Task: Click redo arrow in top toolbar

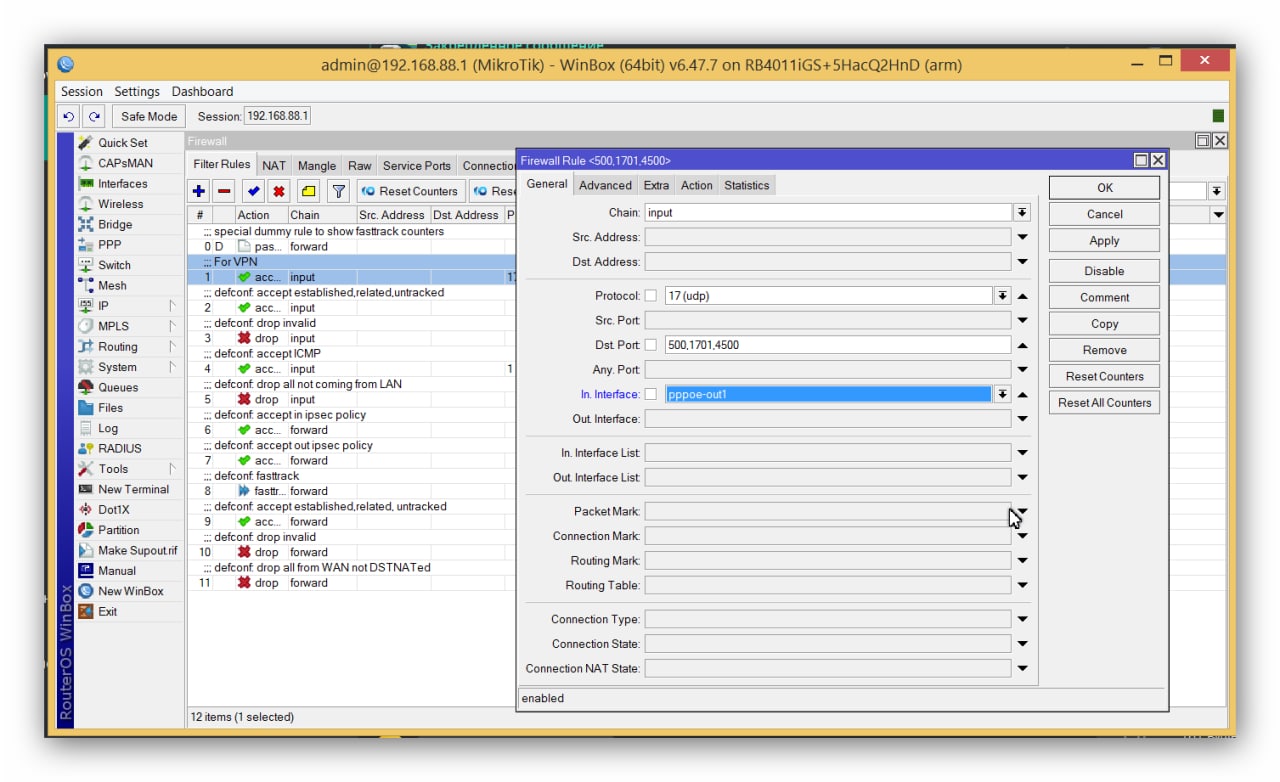Action: point(94,116)
